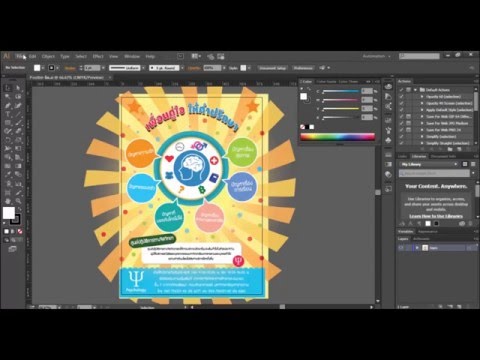
Task: Select the Pen tool
Action: 8,105
